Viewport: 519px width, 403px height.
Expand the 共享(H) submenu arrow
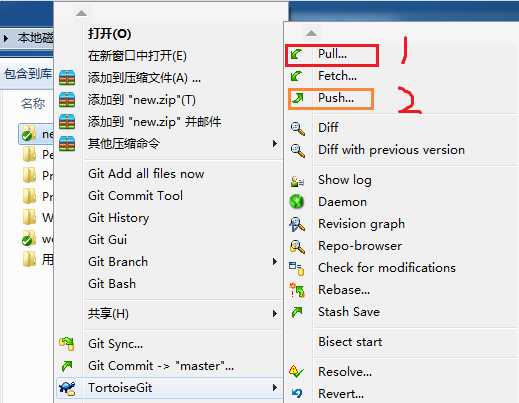(x=275, y=313)
